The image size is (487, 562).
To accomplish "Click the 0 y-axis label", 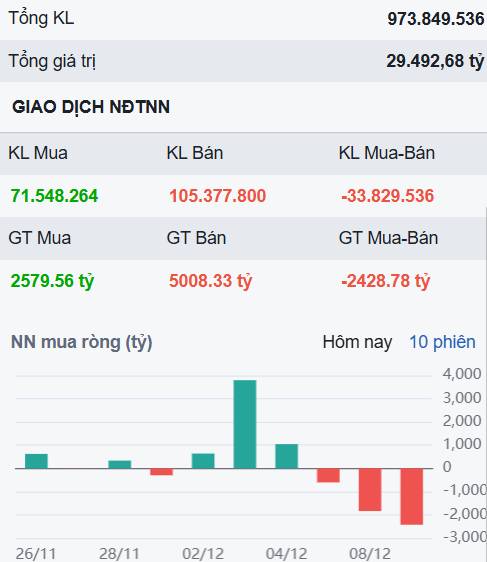I will click(447, 467).
